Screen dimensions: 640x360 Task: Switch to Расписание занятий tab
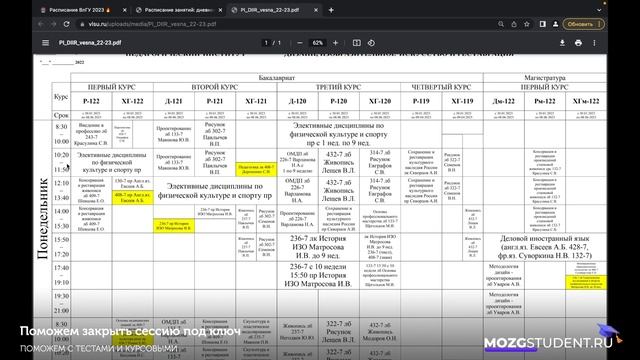[178, 10]
